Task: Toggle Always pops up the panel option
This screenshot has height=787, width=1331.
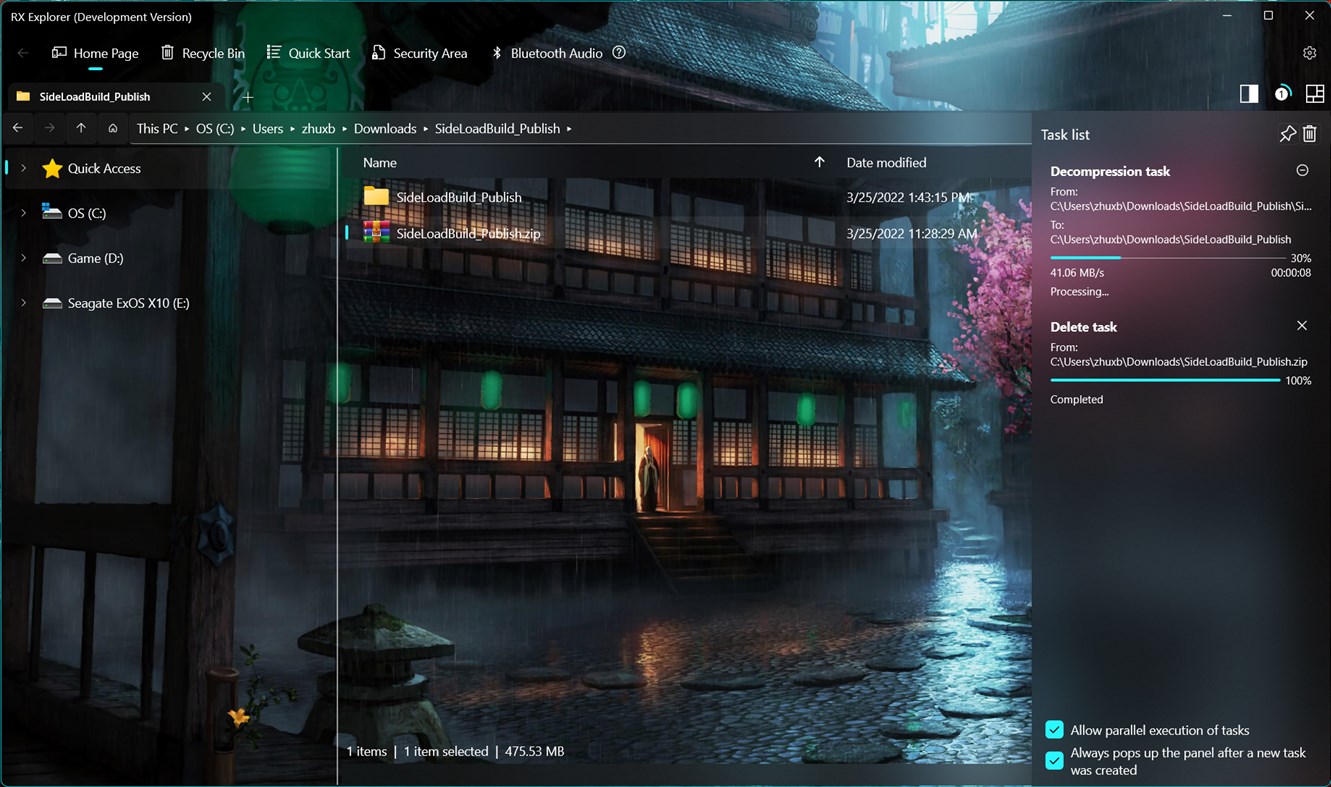Action: point(1054,761)
